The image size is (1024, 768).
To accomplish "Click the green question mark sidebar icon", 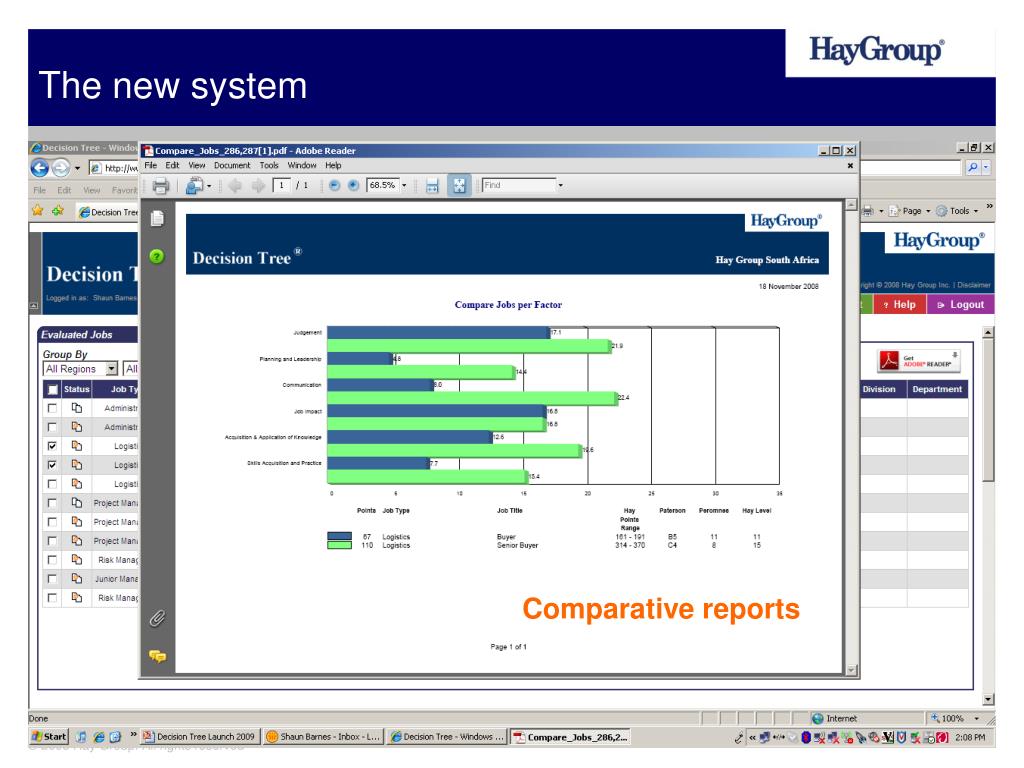I will coord(157,256).
